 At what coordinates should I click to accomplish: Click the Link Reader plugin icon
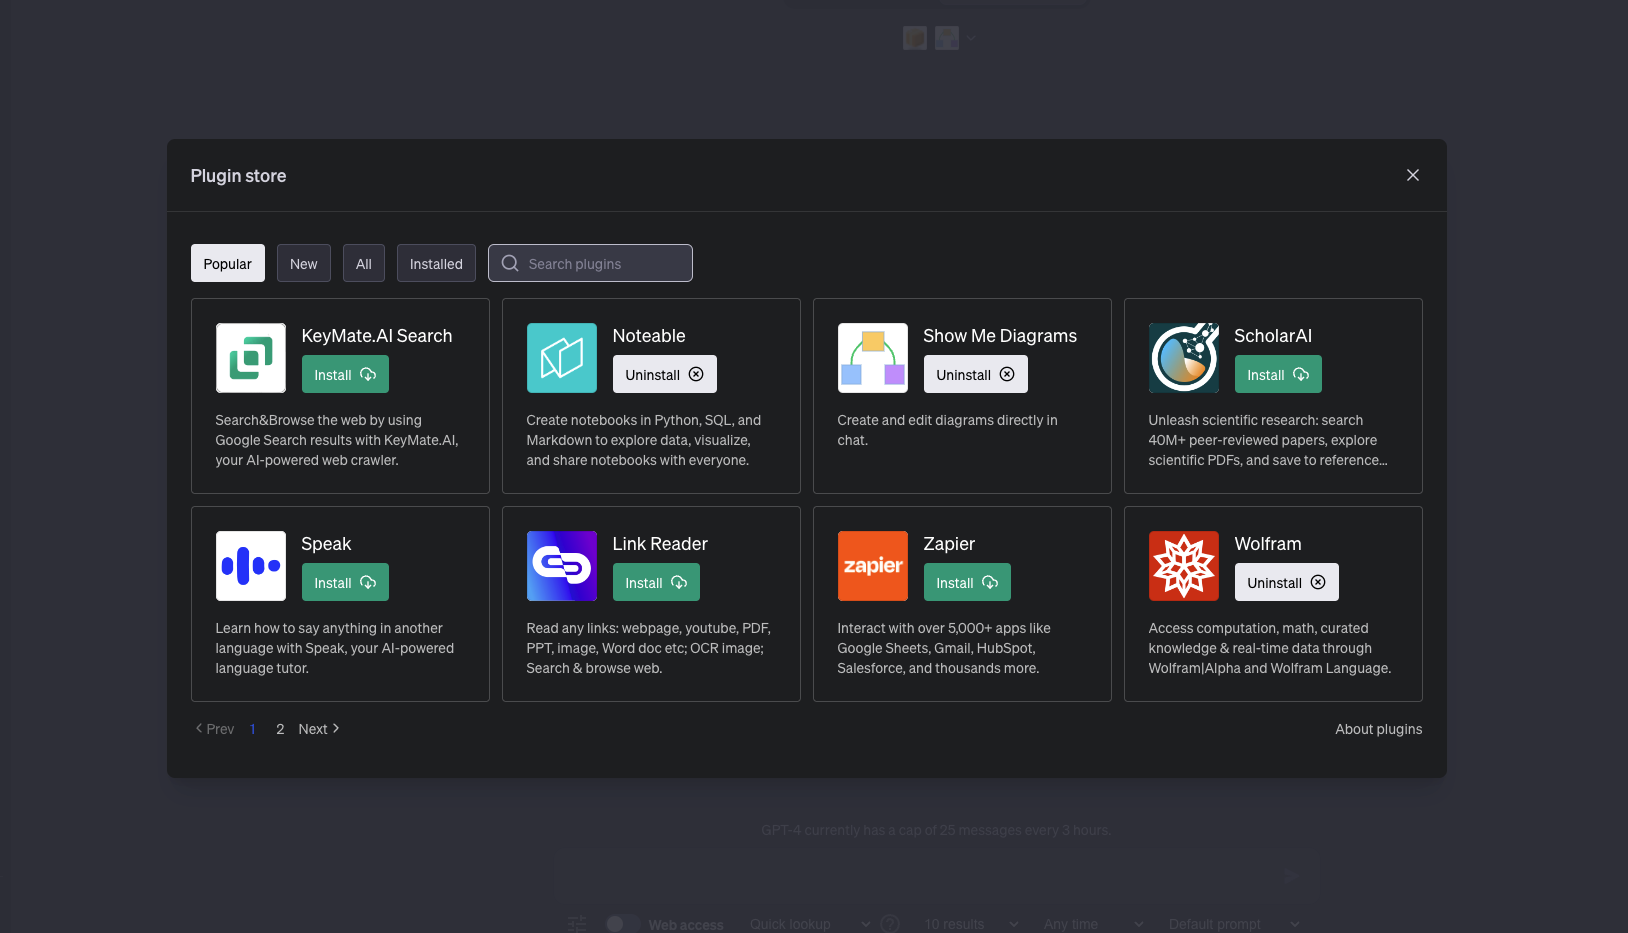pyautogui.click(x=561, y=566)
